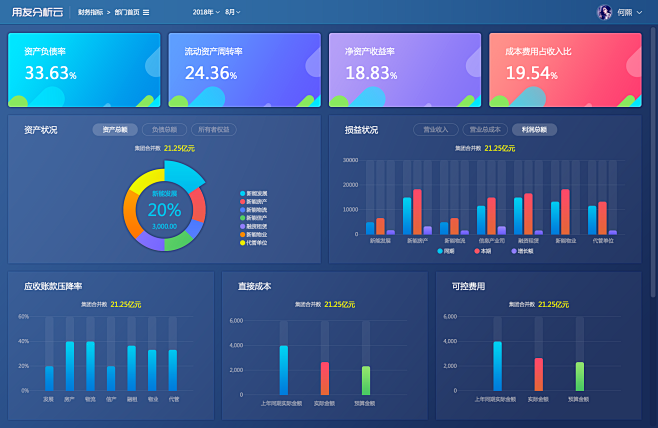Toggle the orange 新能物业 legend entry
Viewport: 658px width, 428px height.
coord(253,235)
